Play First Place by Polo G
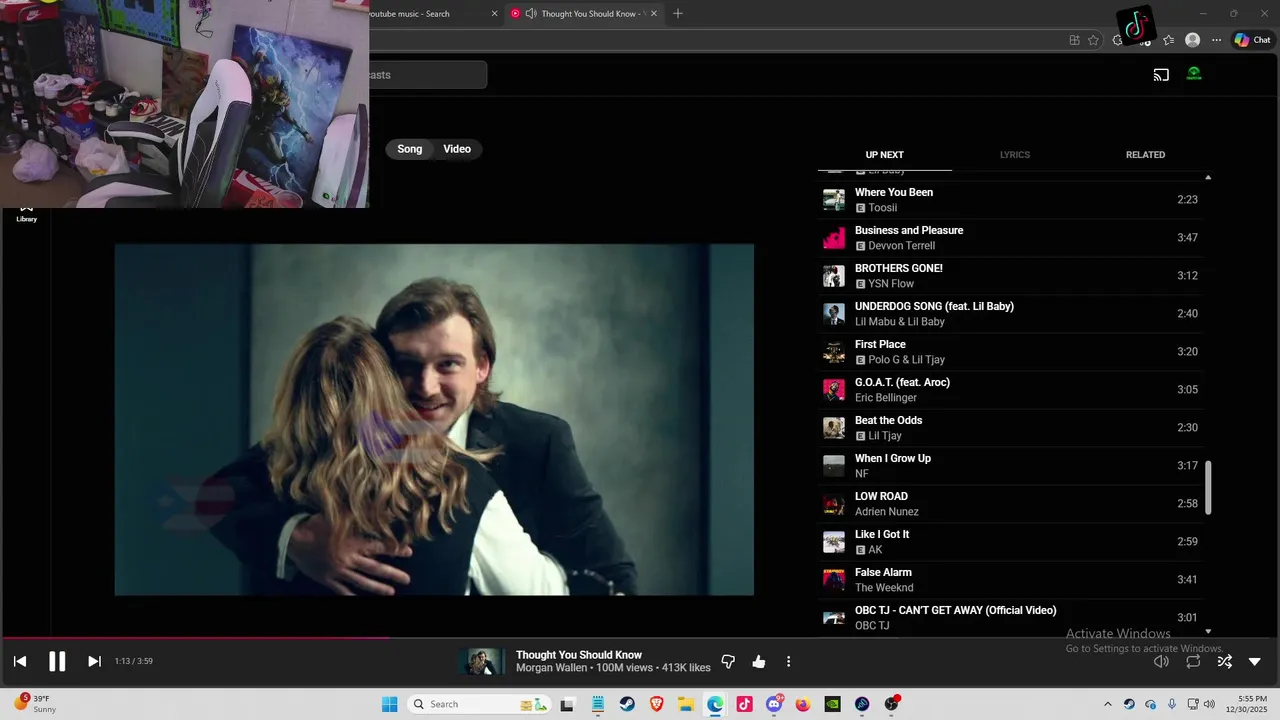This screenshot has height=720, width=1280. (x=1010, y=352)
